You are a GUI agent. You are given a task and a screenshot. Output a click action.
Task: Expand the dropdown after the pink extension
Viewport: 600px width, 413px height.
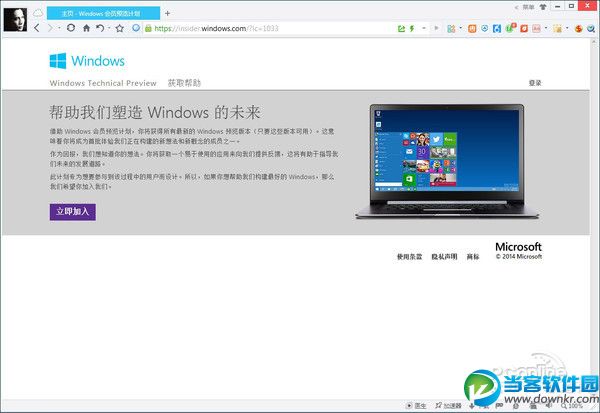546,28
